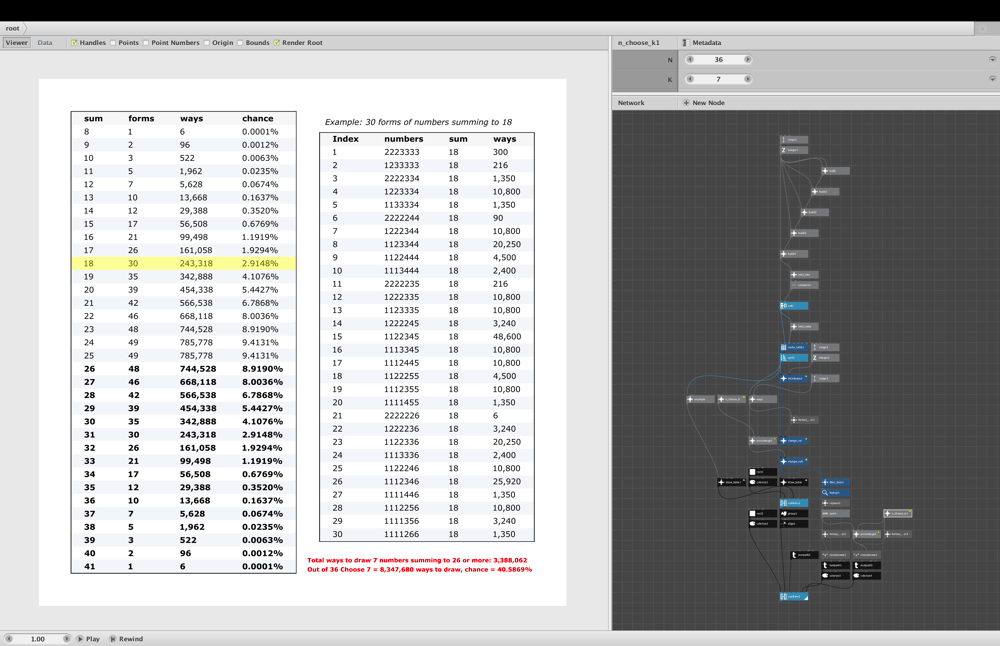Click the align1 node
The height and width of the screenshot is (646, 1000).
tap(794, 524)
